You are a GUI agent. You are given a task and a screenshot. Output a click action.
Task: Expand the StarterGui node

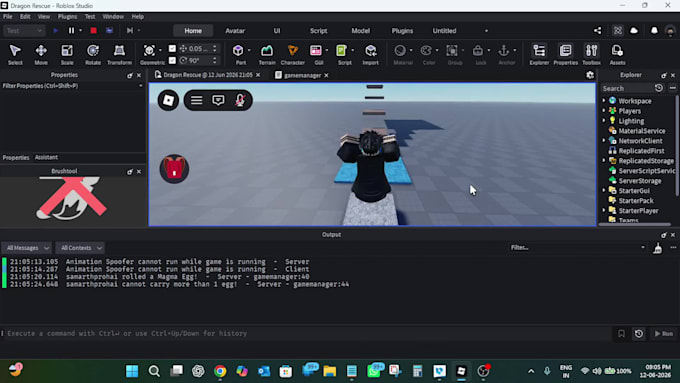604,190
